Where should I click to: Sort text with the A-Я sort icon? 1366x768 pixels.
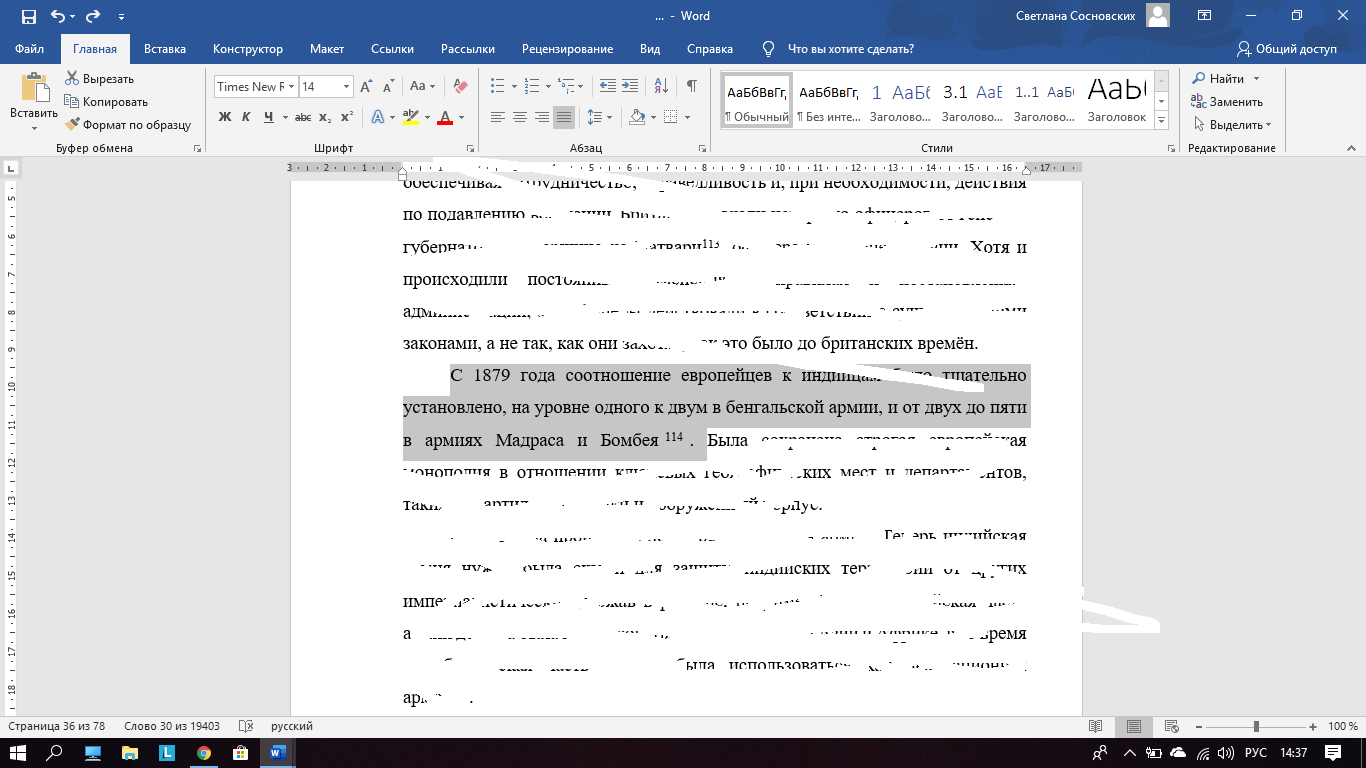point(662,87)
